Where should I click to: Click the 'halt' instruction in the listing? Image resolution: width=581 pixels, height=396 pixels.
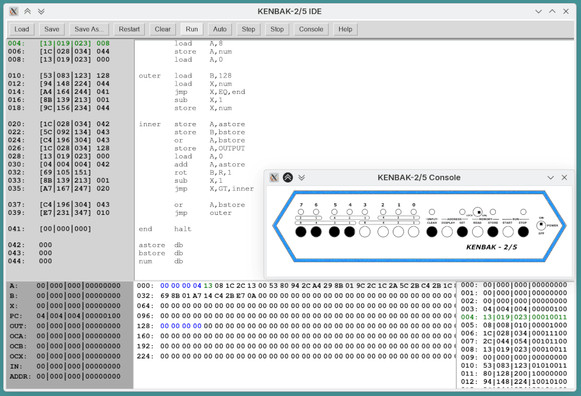point(183,229)
